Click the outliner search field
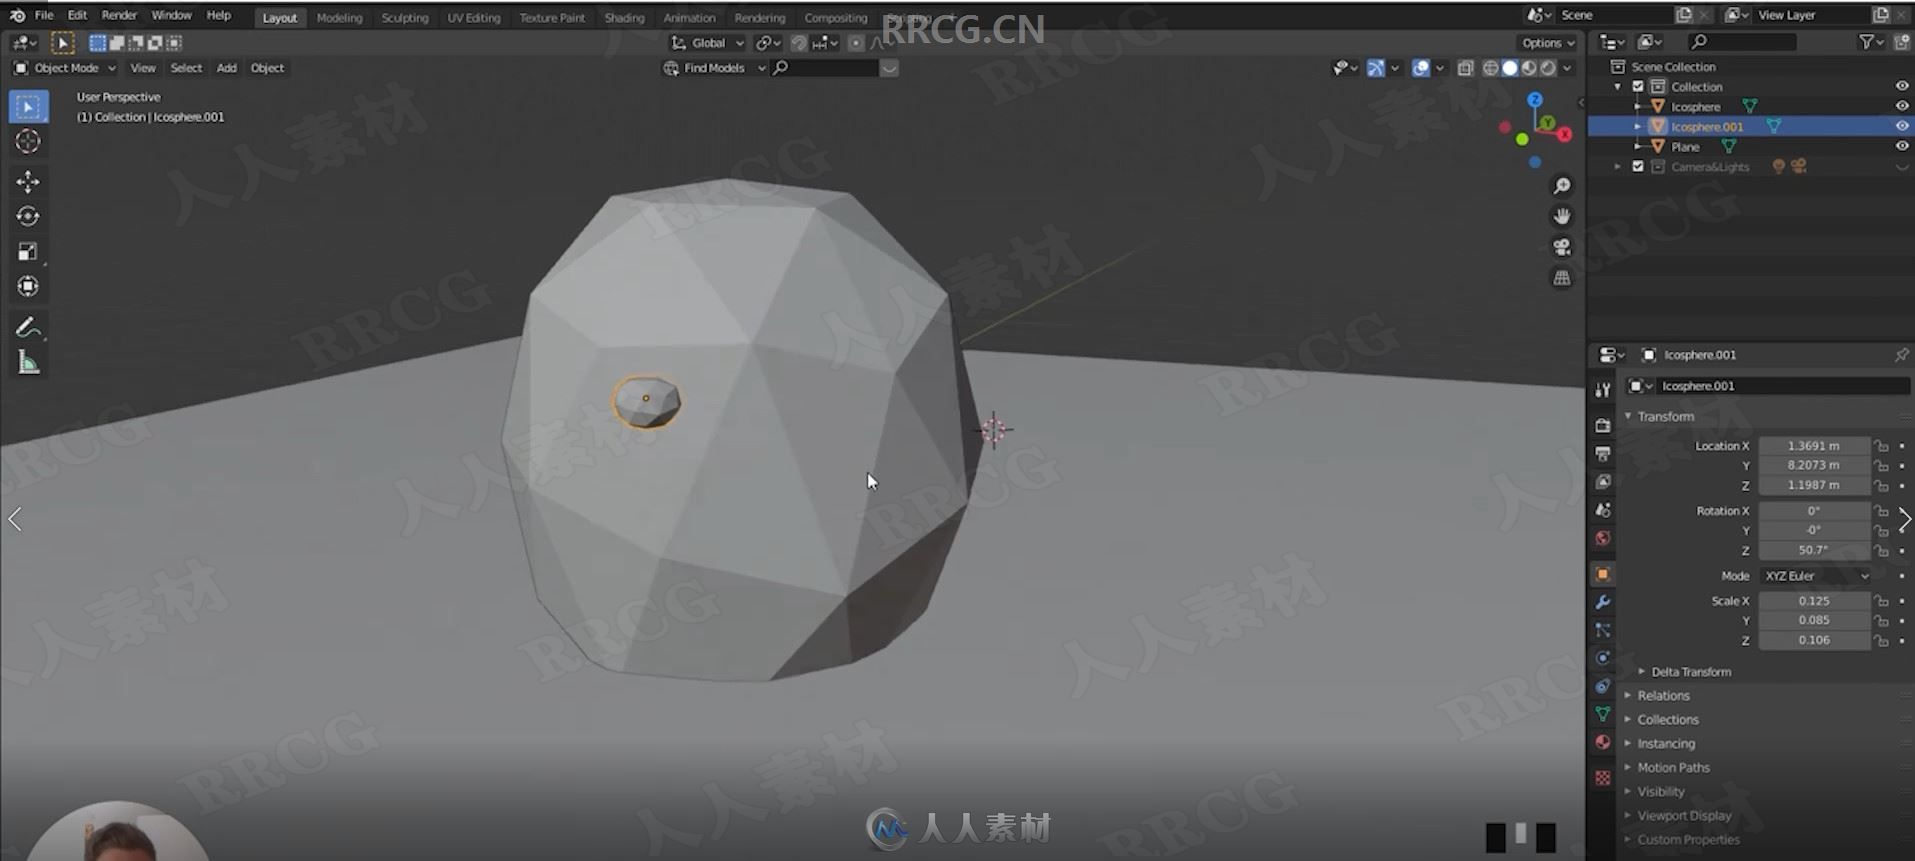The width and height of the screenshot is (1915, 861). point(1741,42)
